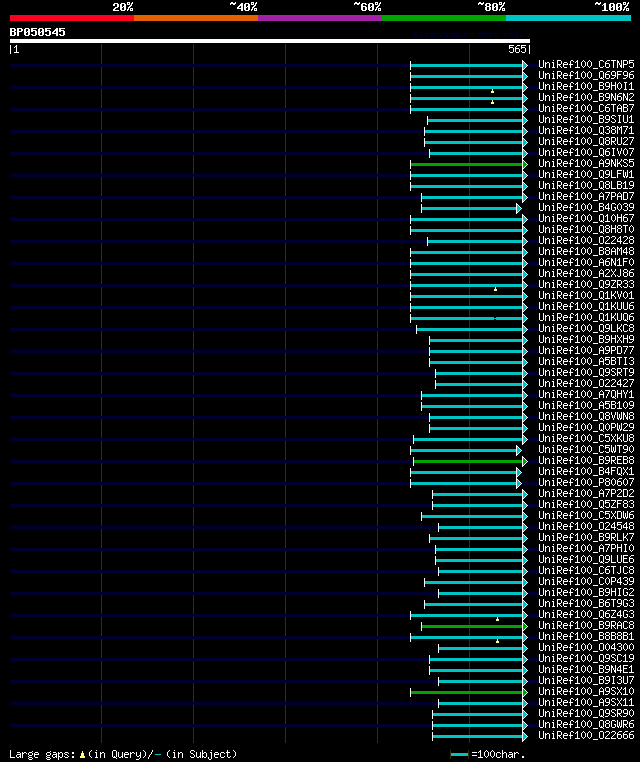
Task: Open the UniRef100_Q8RU27 hit label
Action: (x=586, y=141)
